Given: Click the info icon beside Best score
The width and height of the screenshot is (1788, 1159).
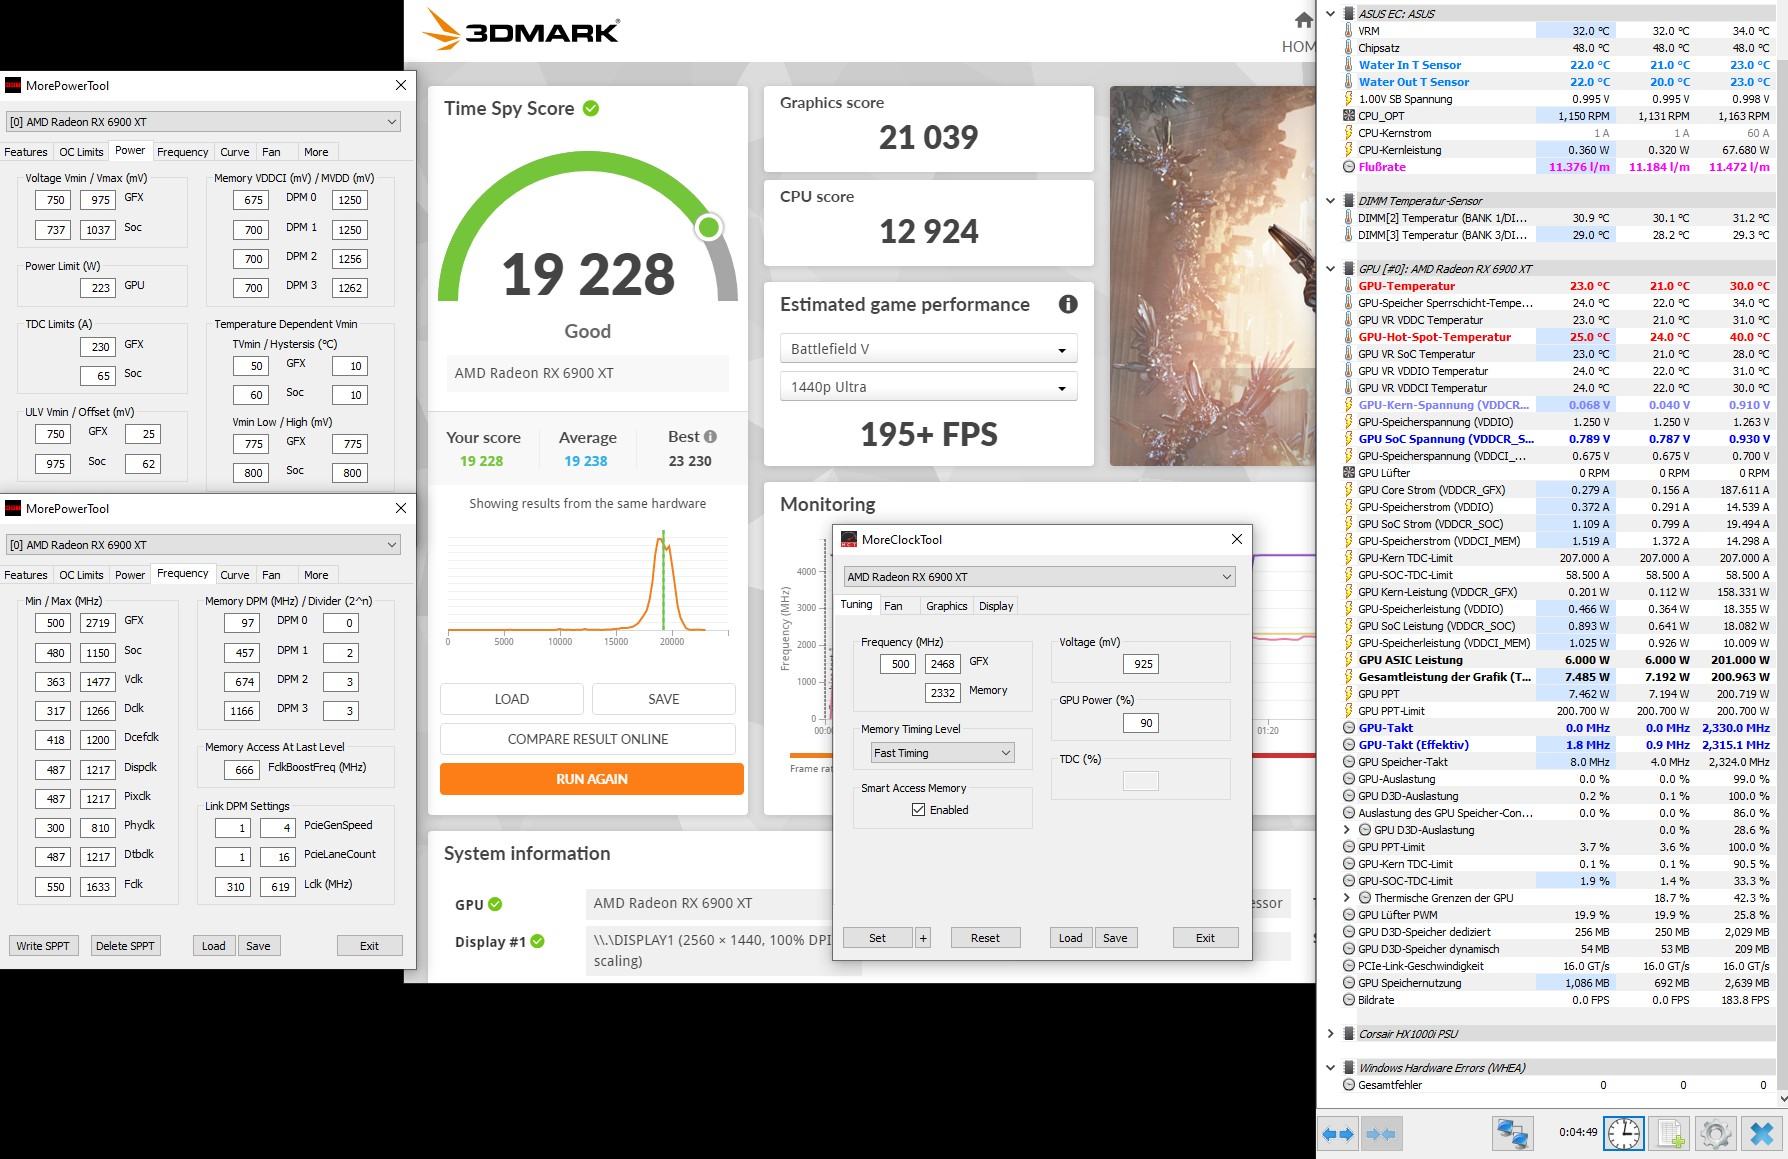Looking at the screenshot, I should click(x=710, y=437).
